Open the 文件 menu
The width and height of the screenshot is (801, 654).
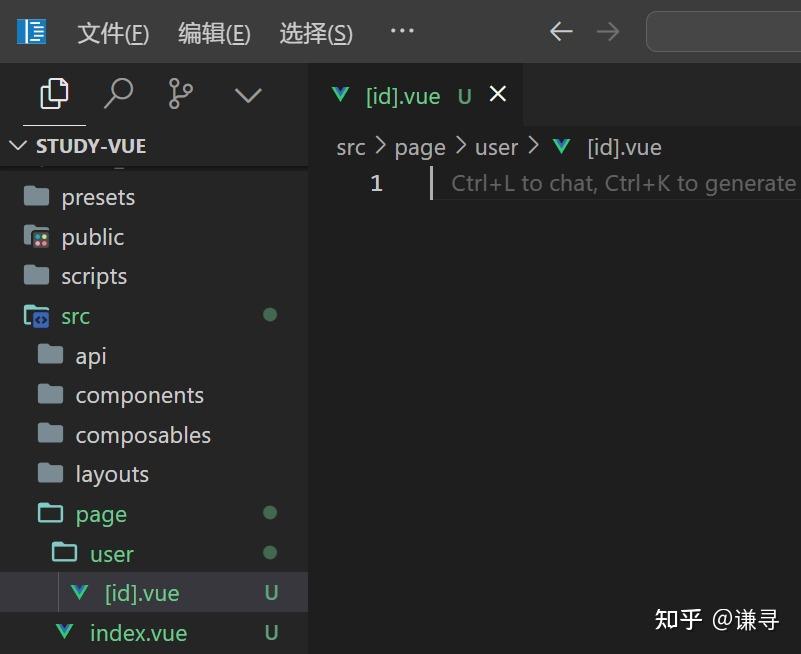tap(112, 31)
